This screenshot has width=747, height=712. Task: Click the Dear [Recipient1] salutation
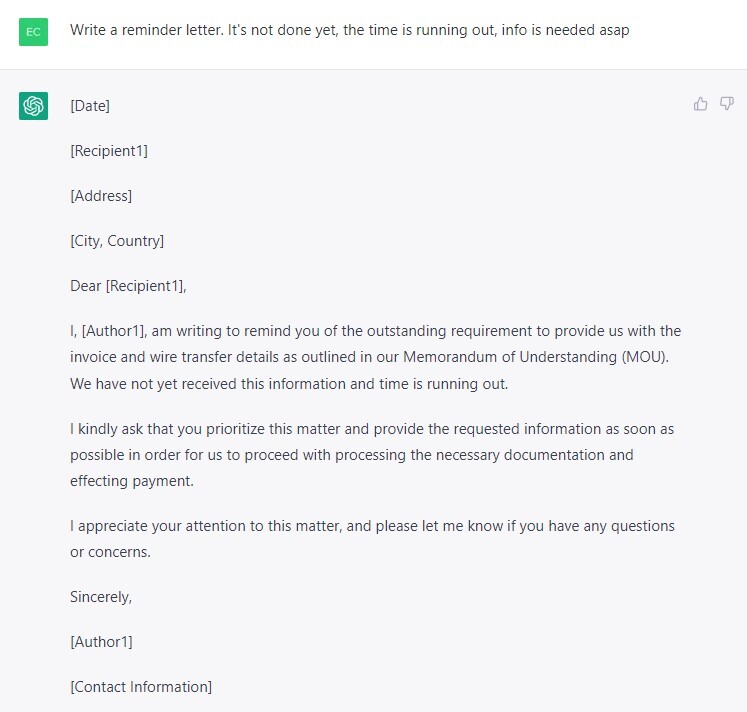tap(128, 286)
